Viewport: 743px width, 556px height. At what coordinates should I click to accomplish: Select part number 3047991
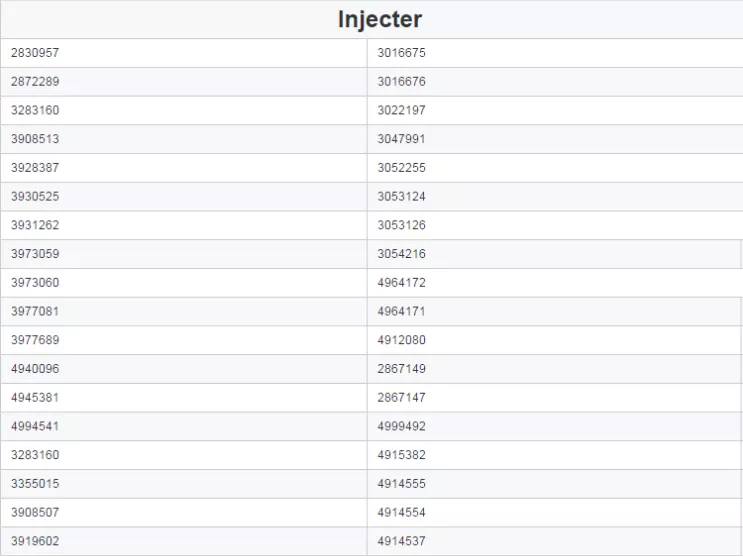[x=555, y=139]
